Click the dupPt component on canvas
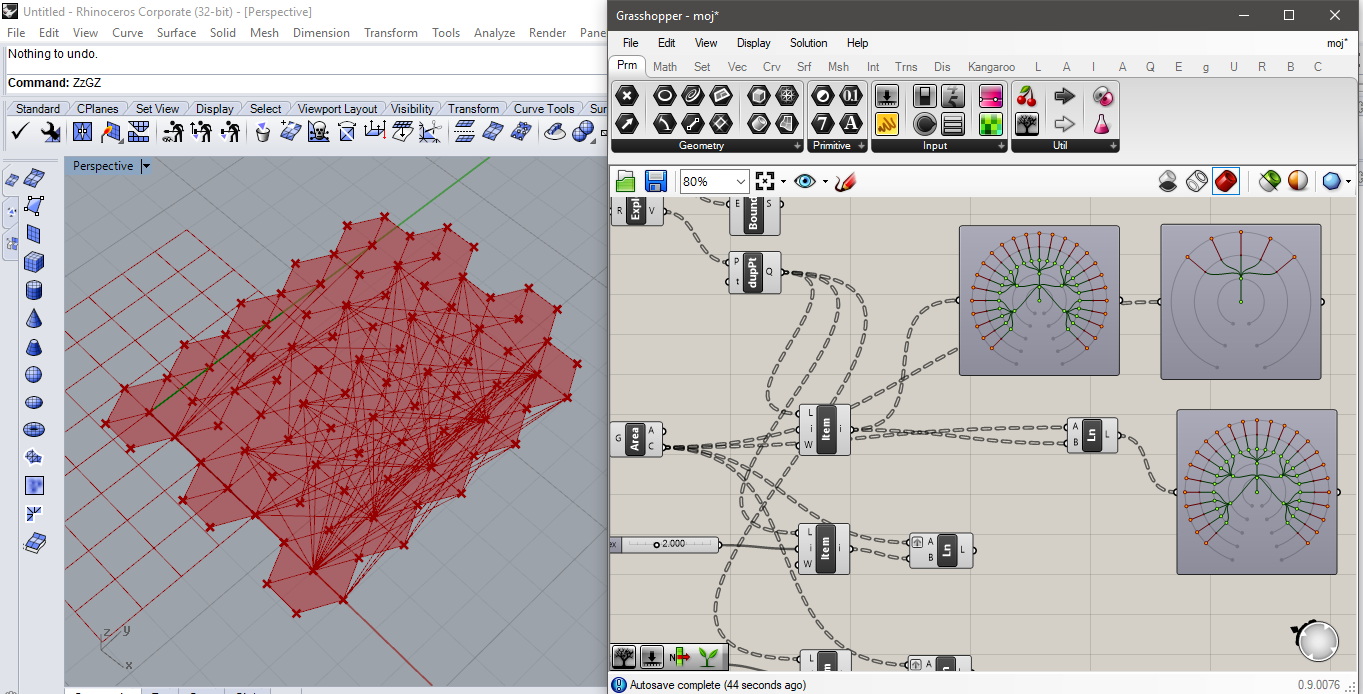Screen dimensions: 1363x694 pos(754,272)
